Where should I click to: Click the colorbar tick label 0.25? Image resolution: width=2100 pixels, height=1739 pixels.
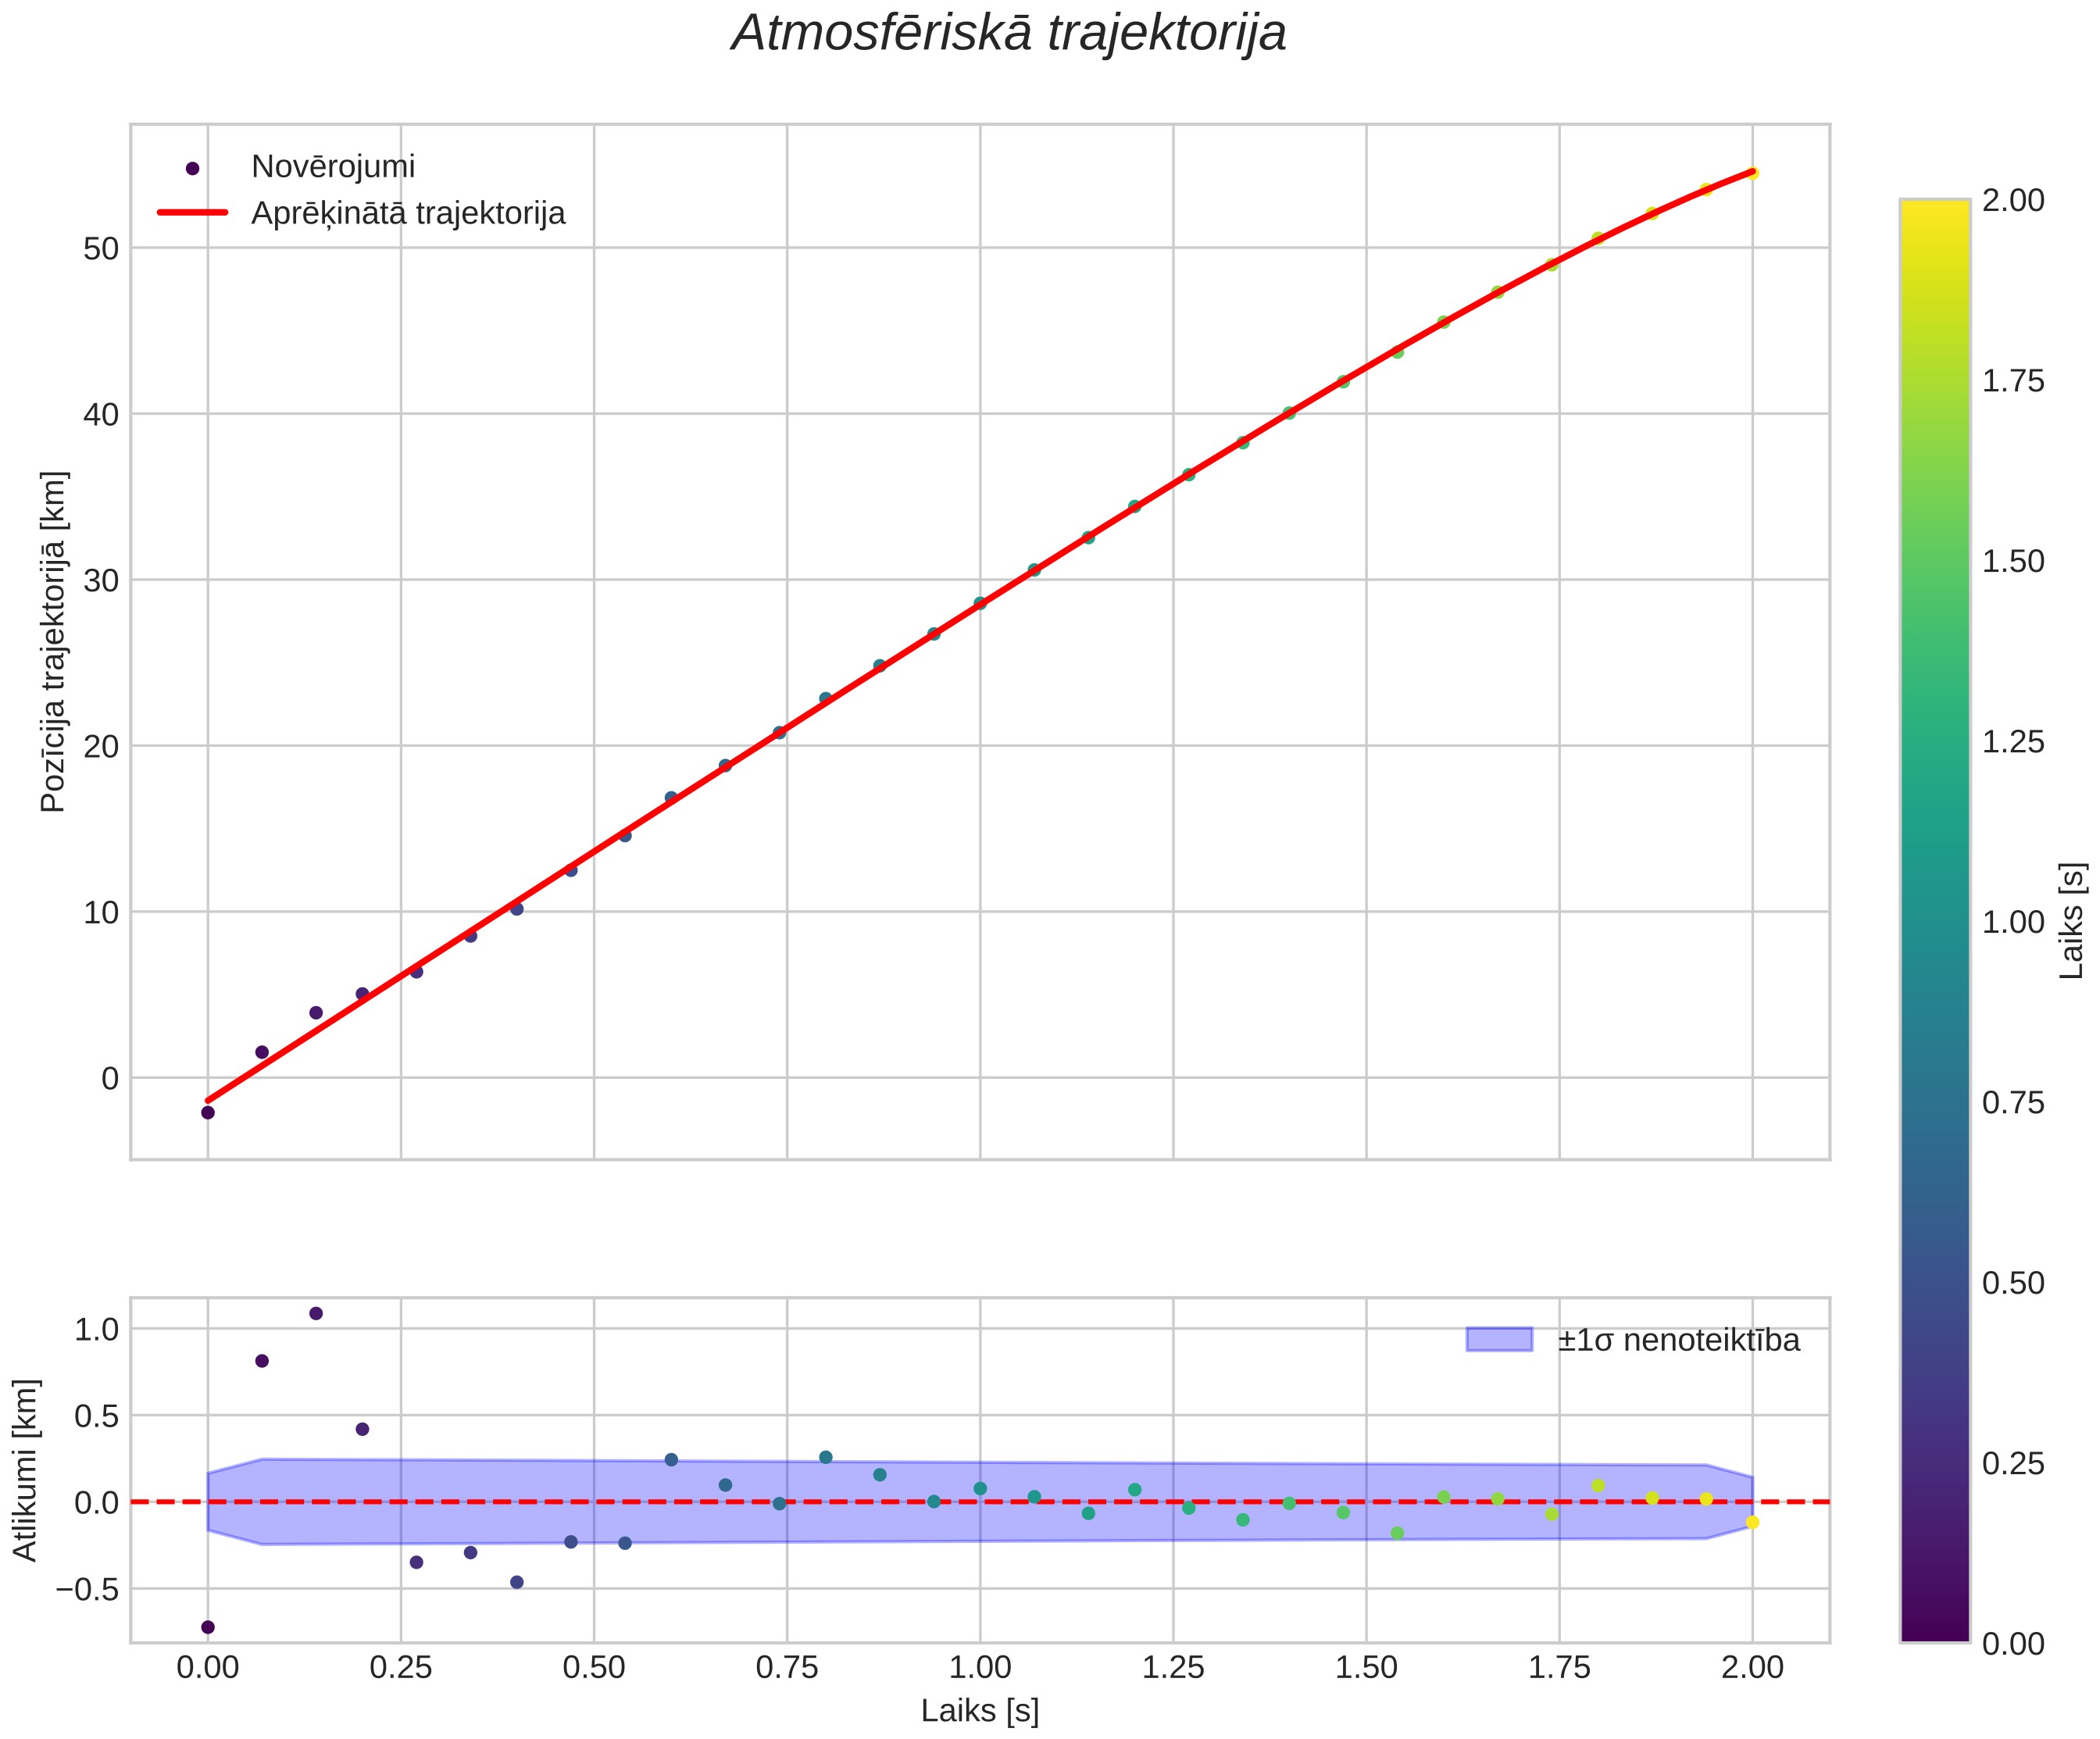(2014, 1463)
